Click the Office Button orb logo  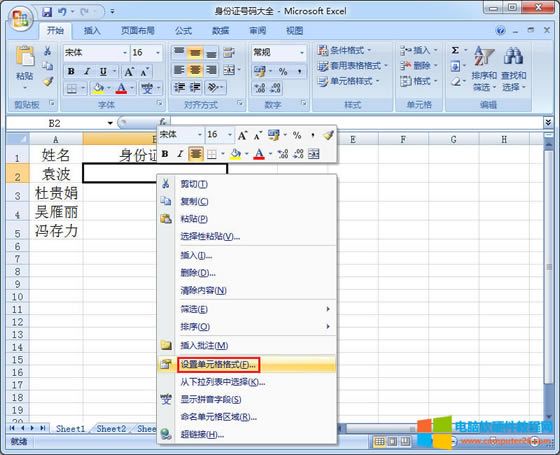click(x=21, y=19)
